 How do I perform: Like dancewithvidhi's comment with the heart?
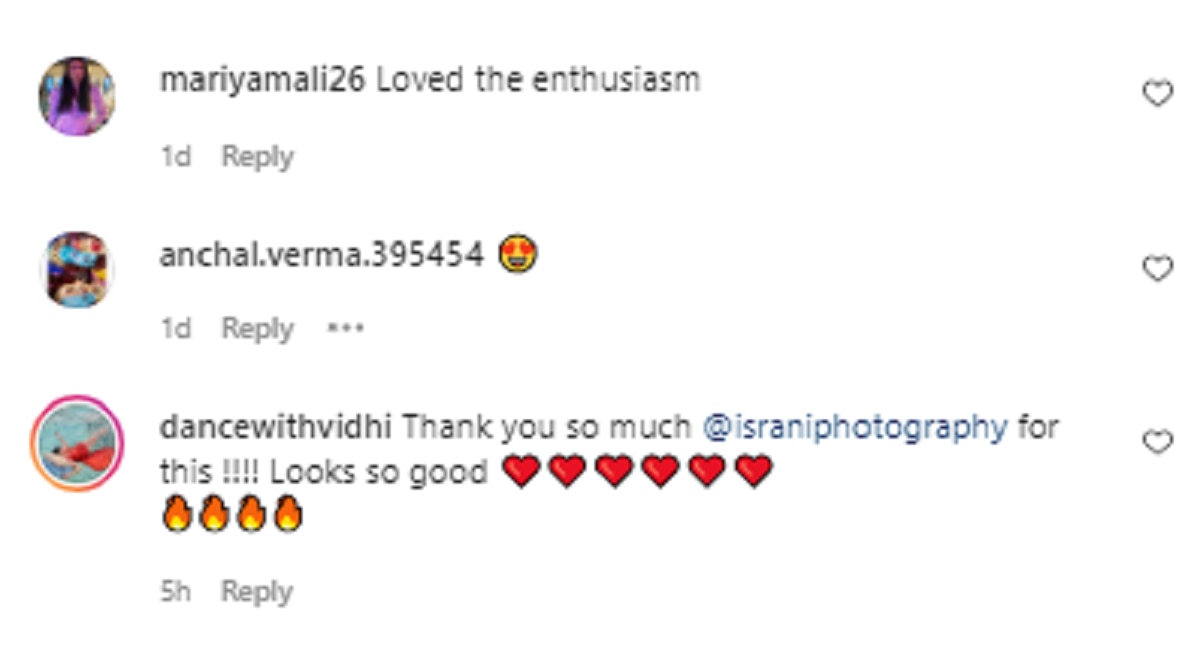click(x=1157, y=441)
